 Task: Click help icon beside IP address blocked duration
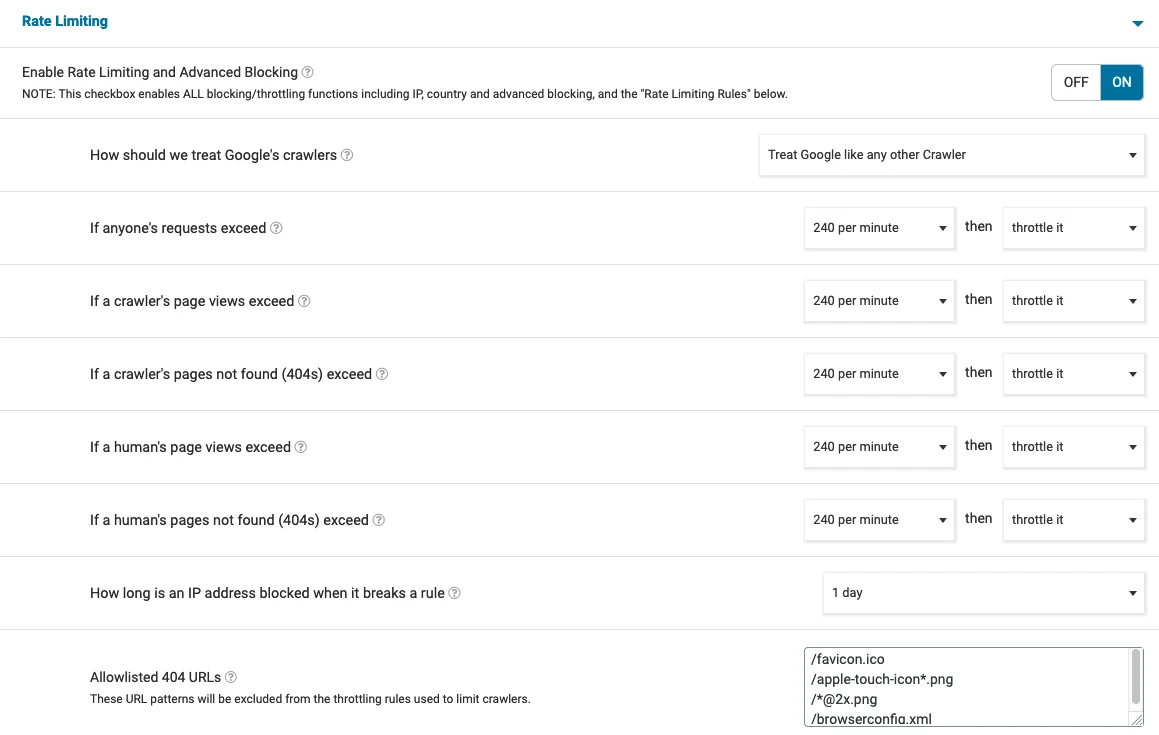coord(455,593)
